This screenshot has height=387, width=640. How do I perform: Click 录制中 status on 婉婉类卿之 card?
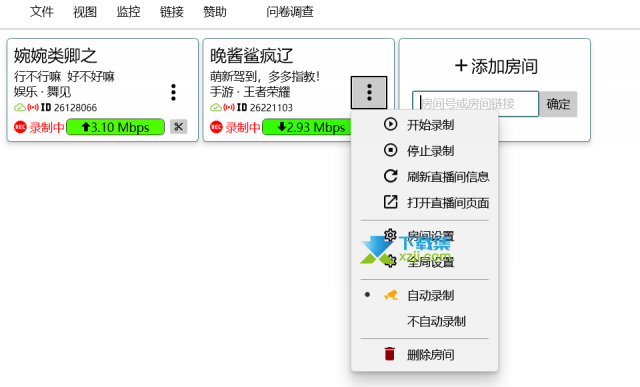coord(47,127)
